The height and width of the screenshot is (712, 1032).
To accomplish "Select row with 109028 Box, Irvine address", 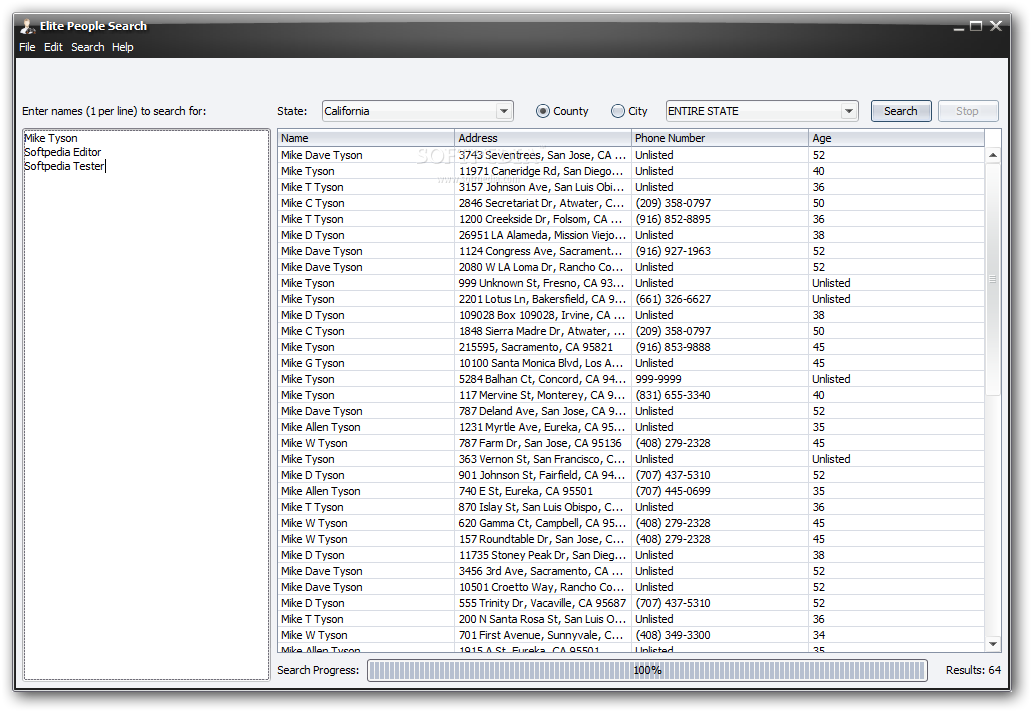I will pos(631,315).
